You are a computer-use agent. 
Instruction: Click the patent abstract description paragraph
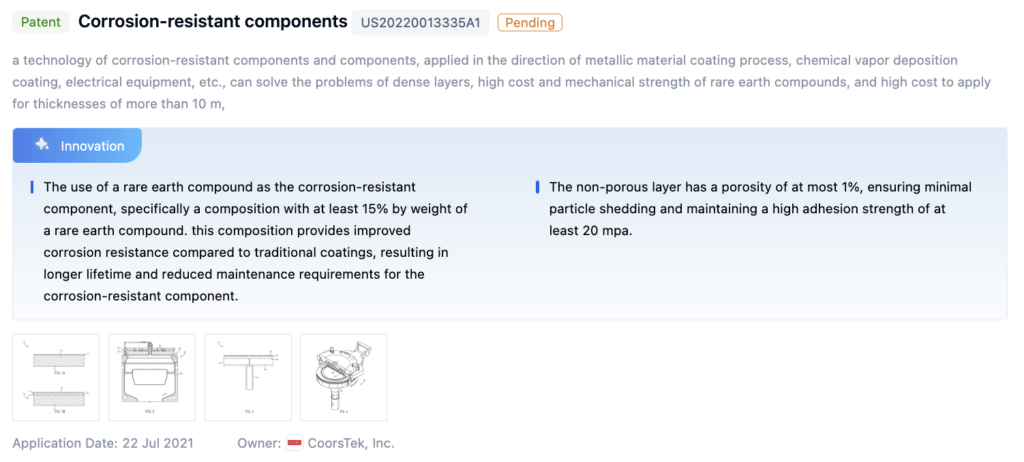pyautogui.click(x=480, y=80)
